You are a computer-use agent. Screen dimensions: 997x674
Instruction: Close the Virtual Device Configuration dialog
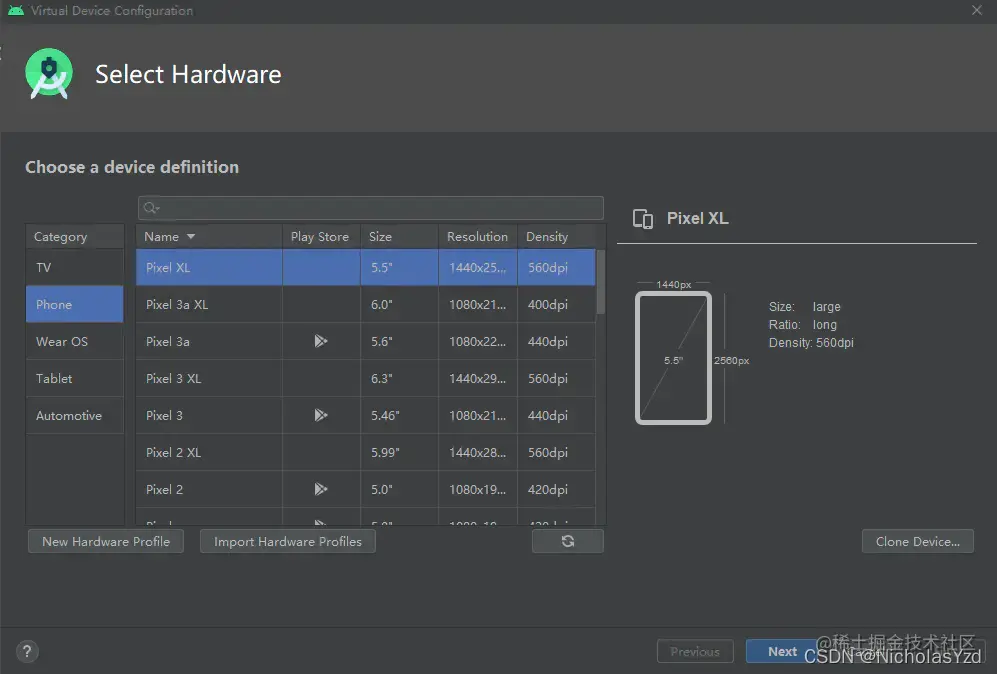click(977, 10)
